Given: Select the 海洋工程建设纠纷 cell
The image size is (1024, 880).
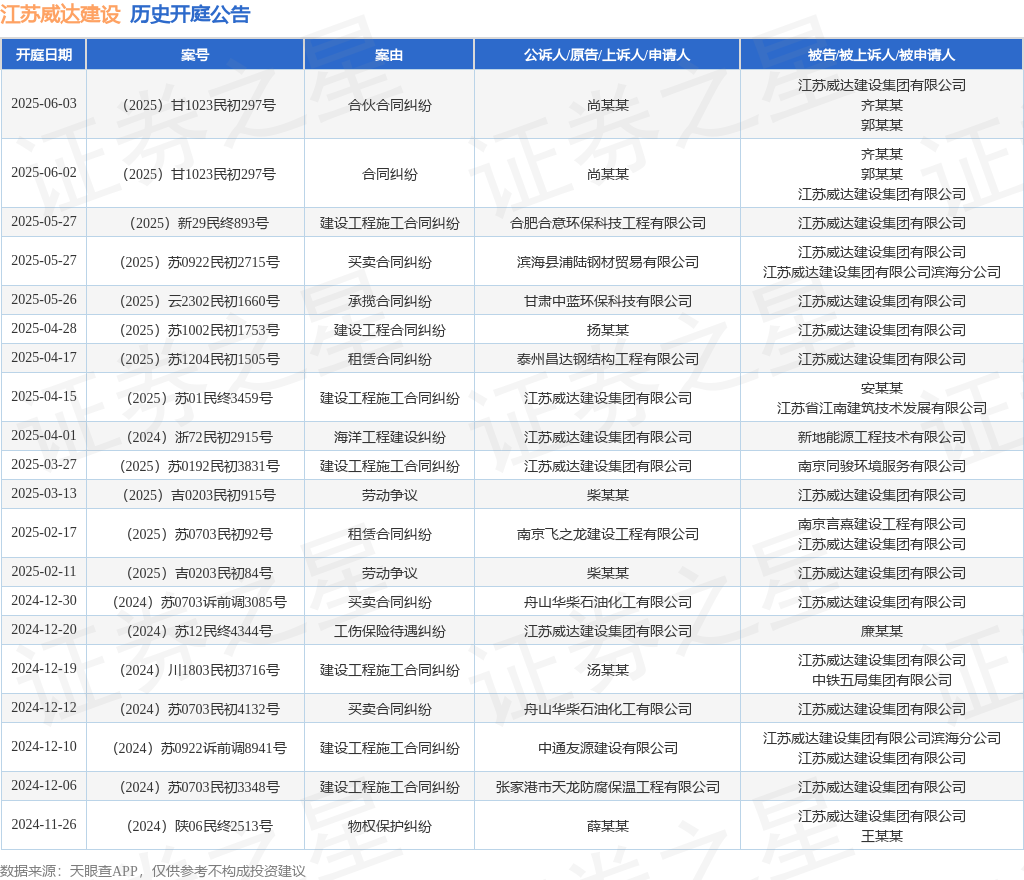Looking at the screenshot, I should tap(389, 437).
